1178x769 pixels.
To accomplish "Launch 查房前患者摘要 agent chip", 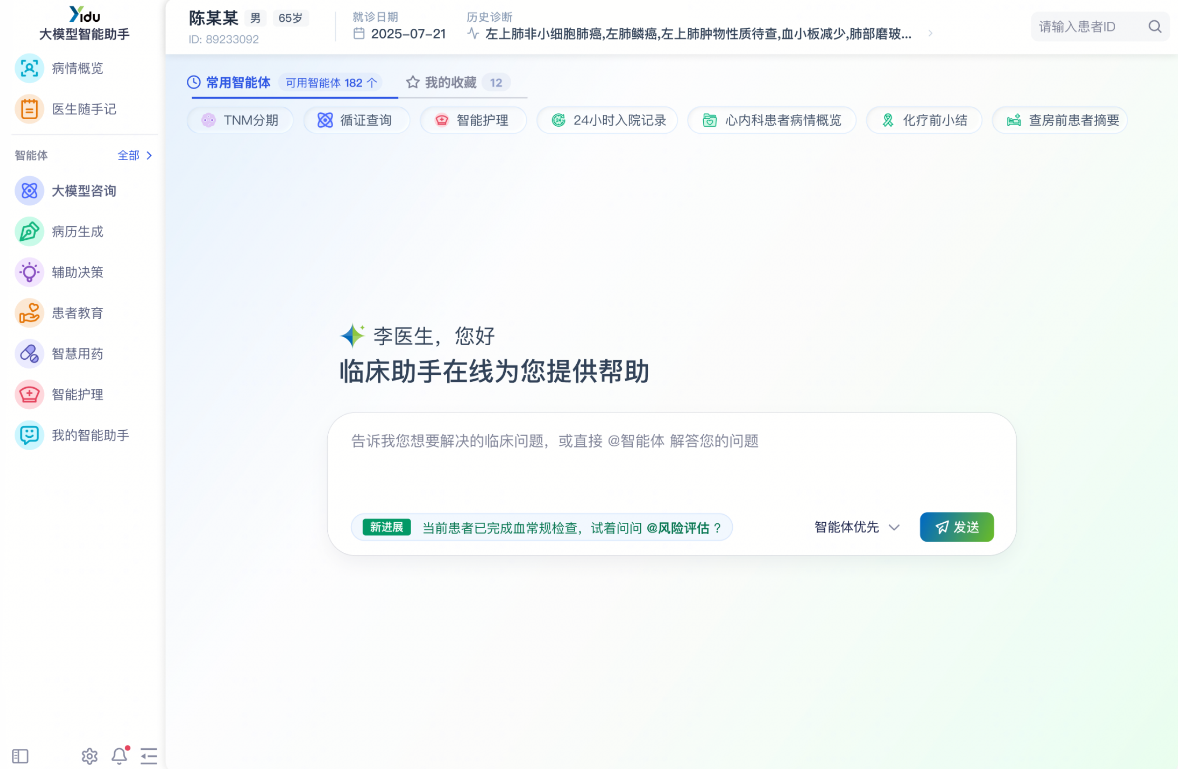I will 1060,120.
